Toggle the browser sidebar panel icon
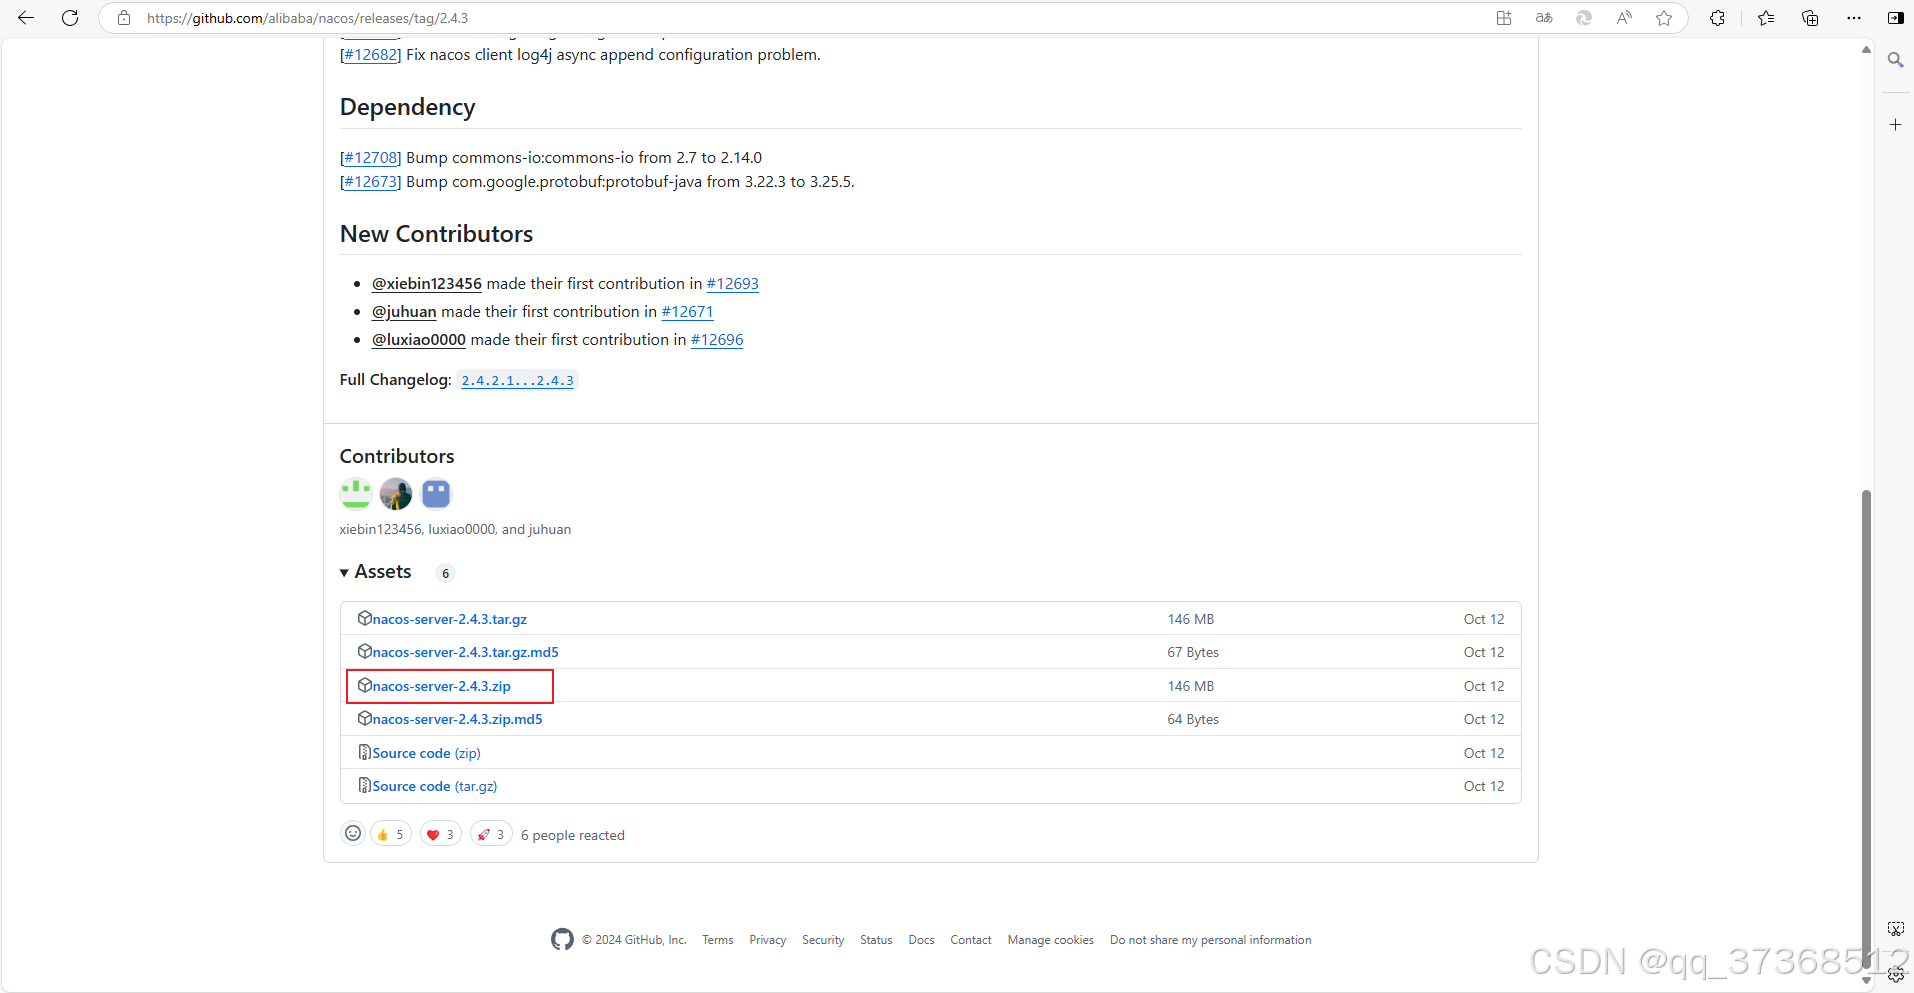Viewport: 1914px width, 993px height. click(x=1895, y=18)
